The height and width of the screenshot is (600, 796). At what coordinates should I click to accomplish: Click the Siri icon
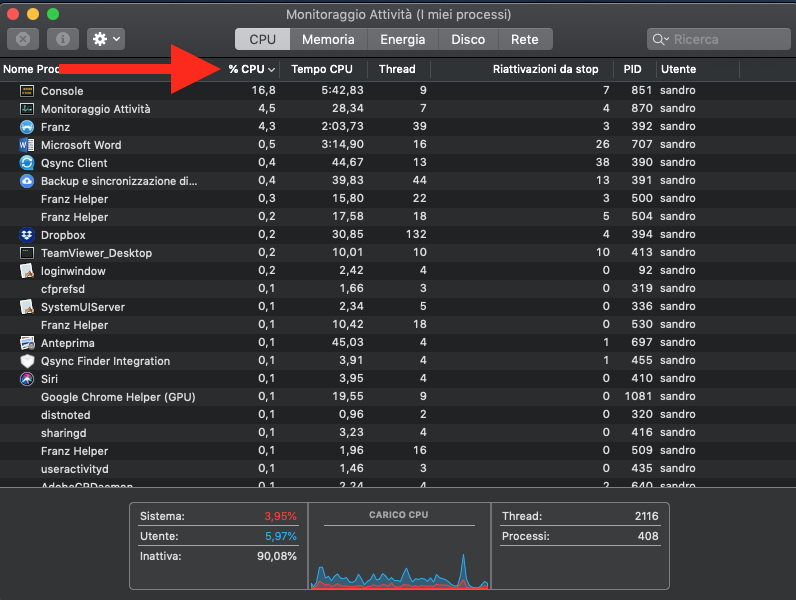point(26,379)
